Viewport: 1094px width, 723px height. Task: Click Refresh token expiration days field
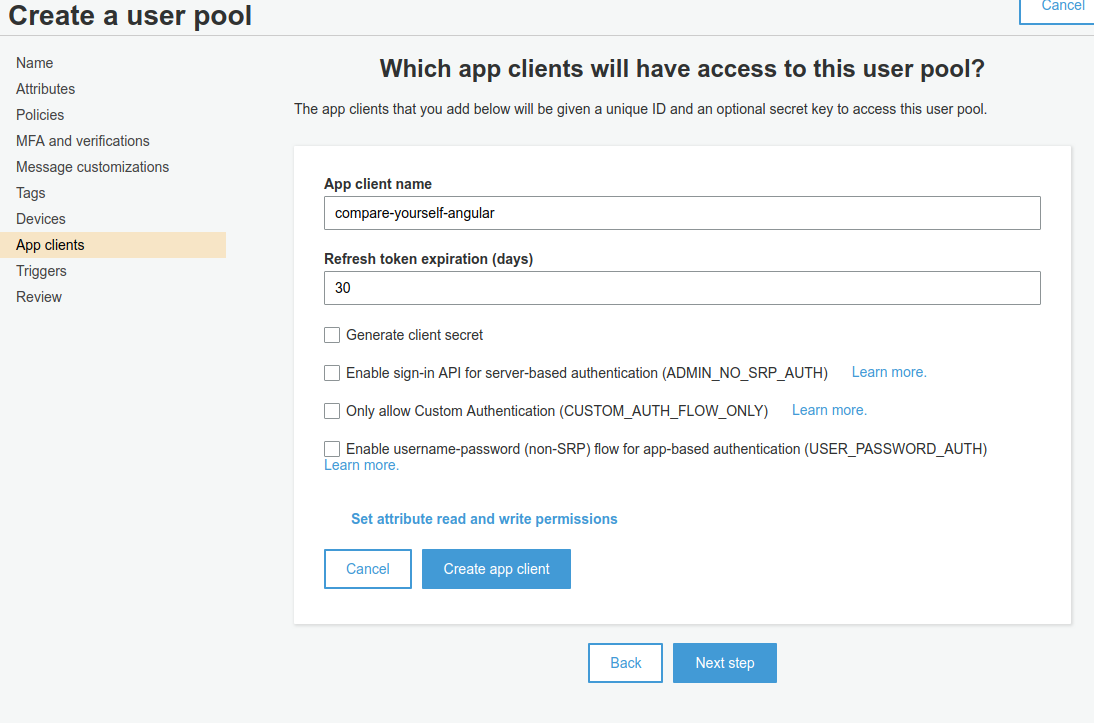click(x=682, y=288)
